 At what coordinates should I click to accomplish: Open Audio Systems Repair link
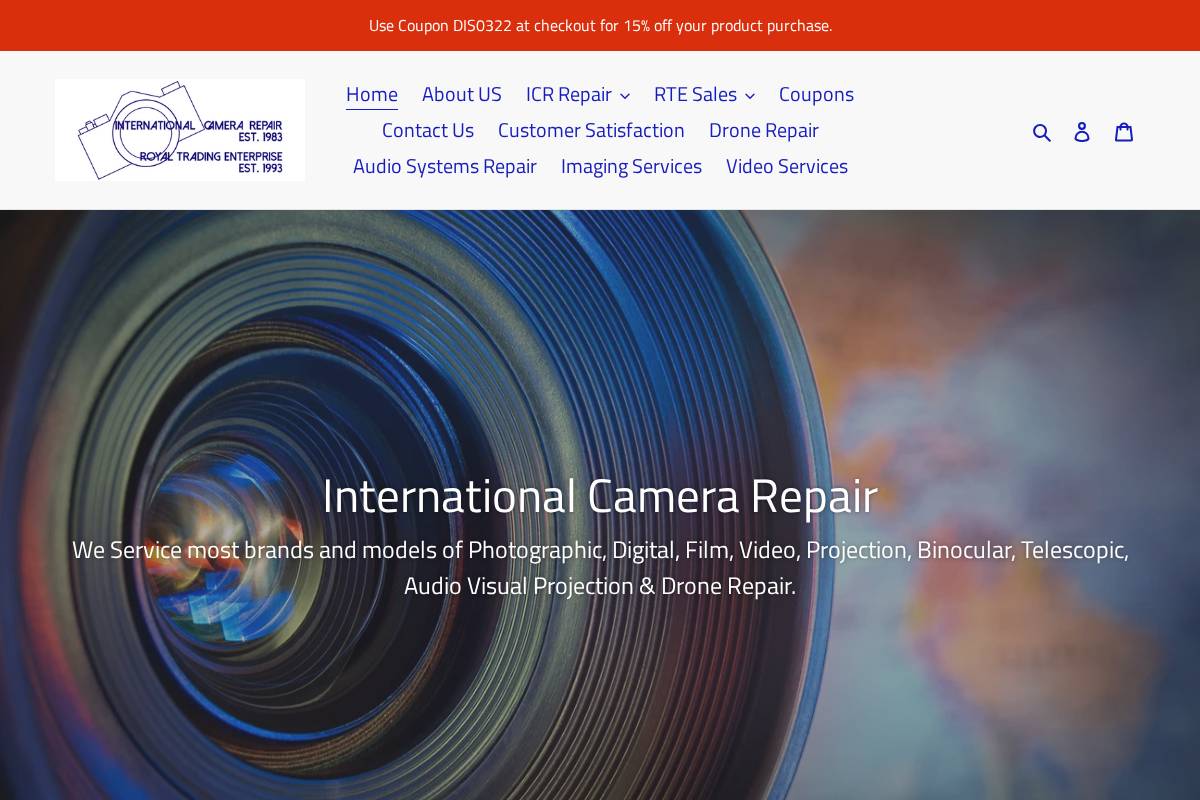pyautogui.click(x=445, y=166)
